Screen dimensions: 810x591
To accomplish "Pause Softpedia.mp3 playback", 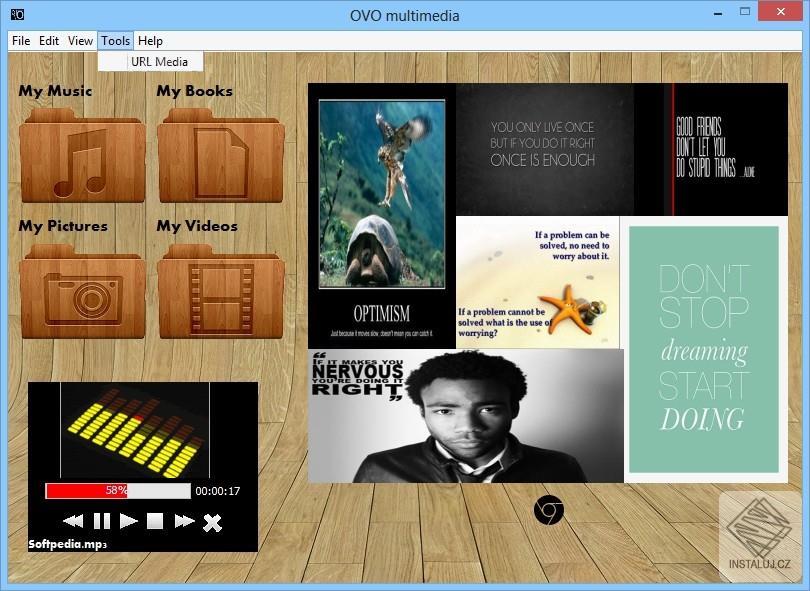I will point(100,521).
